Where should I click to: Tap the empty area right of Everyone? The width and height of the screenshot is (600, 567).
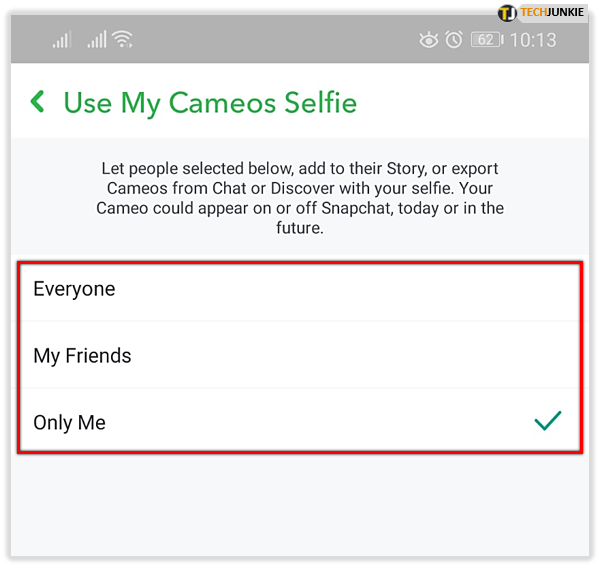tap(344, 289)
